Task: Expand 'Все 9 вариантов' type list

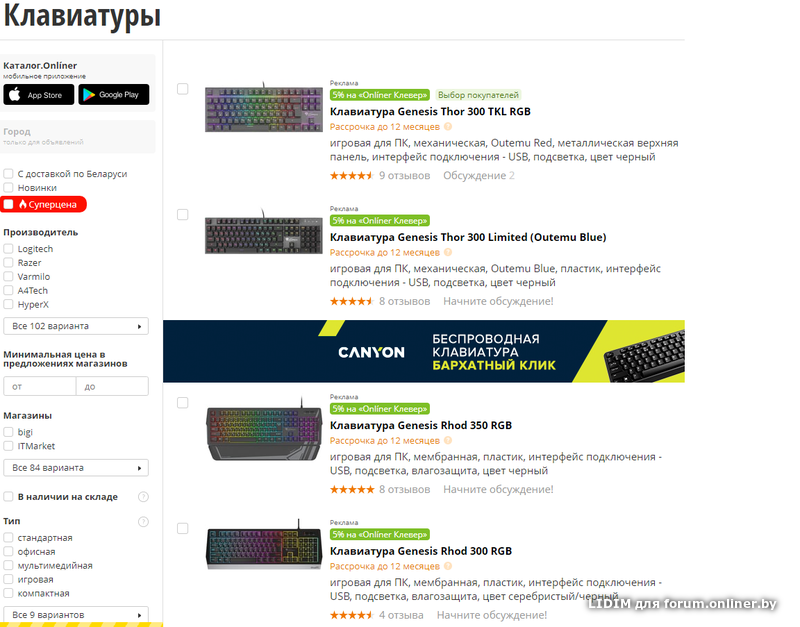Action: (x=76, y=614)
